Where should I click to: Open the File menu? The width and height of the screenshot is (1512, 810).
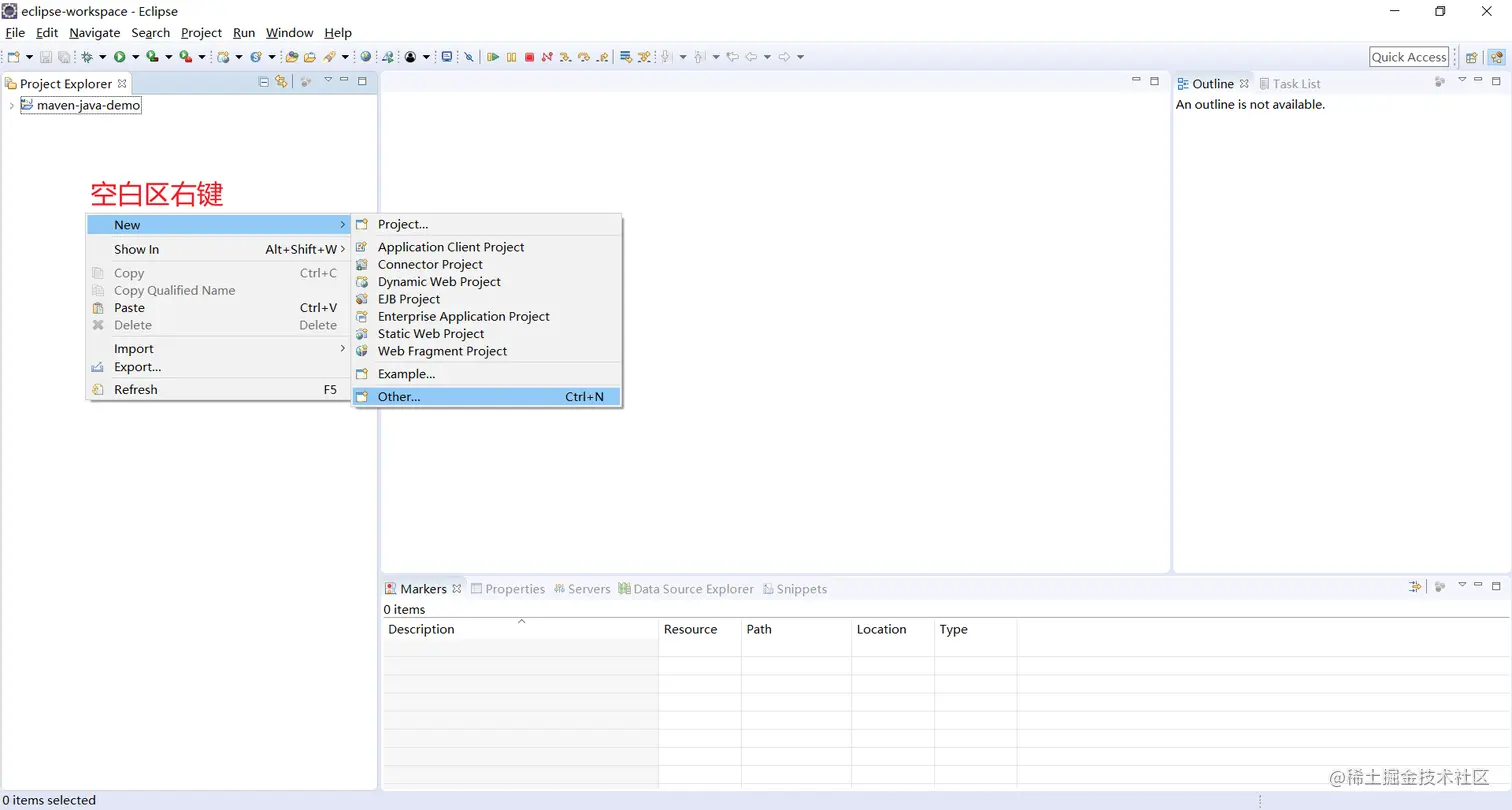pos(15,33)
